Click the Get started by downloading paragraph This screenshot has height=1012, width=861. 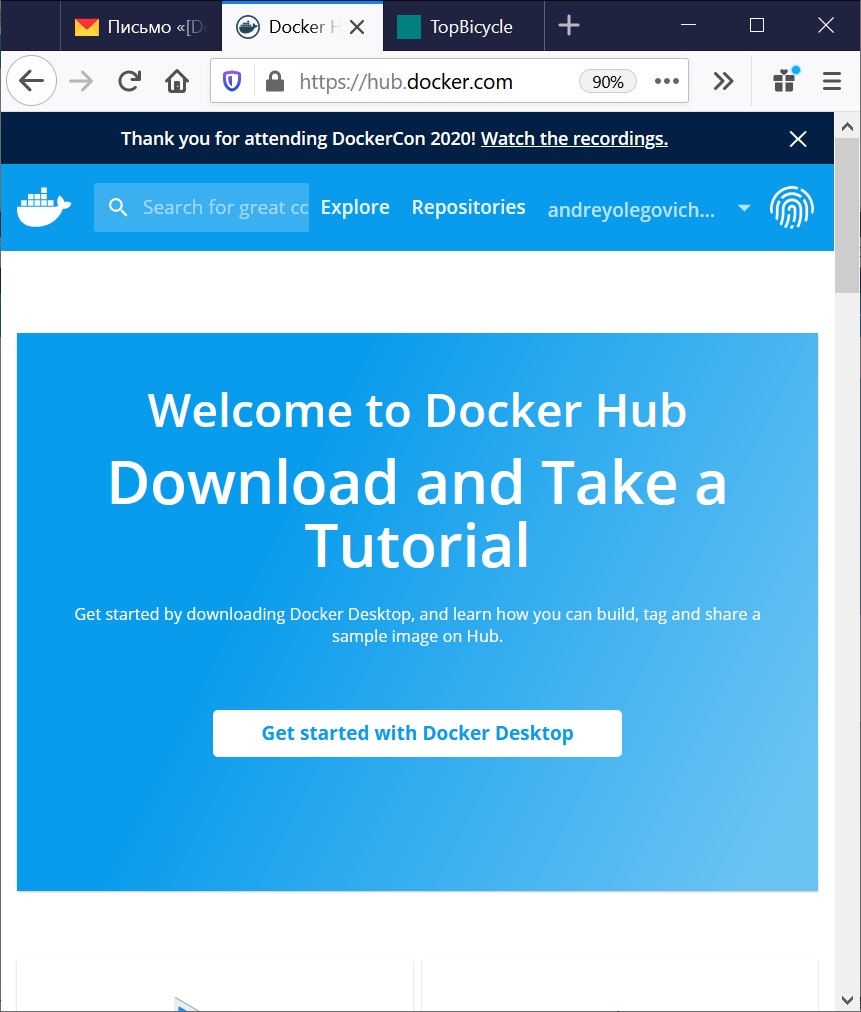[418, 625]
